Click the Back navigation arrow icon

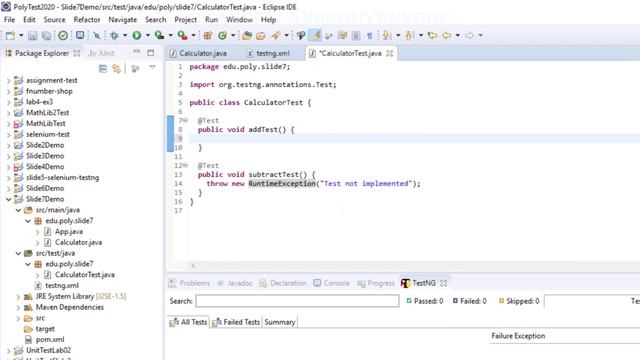[x=447, y=36]
